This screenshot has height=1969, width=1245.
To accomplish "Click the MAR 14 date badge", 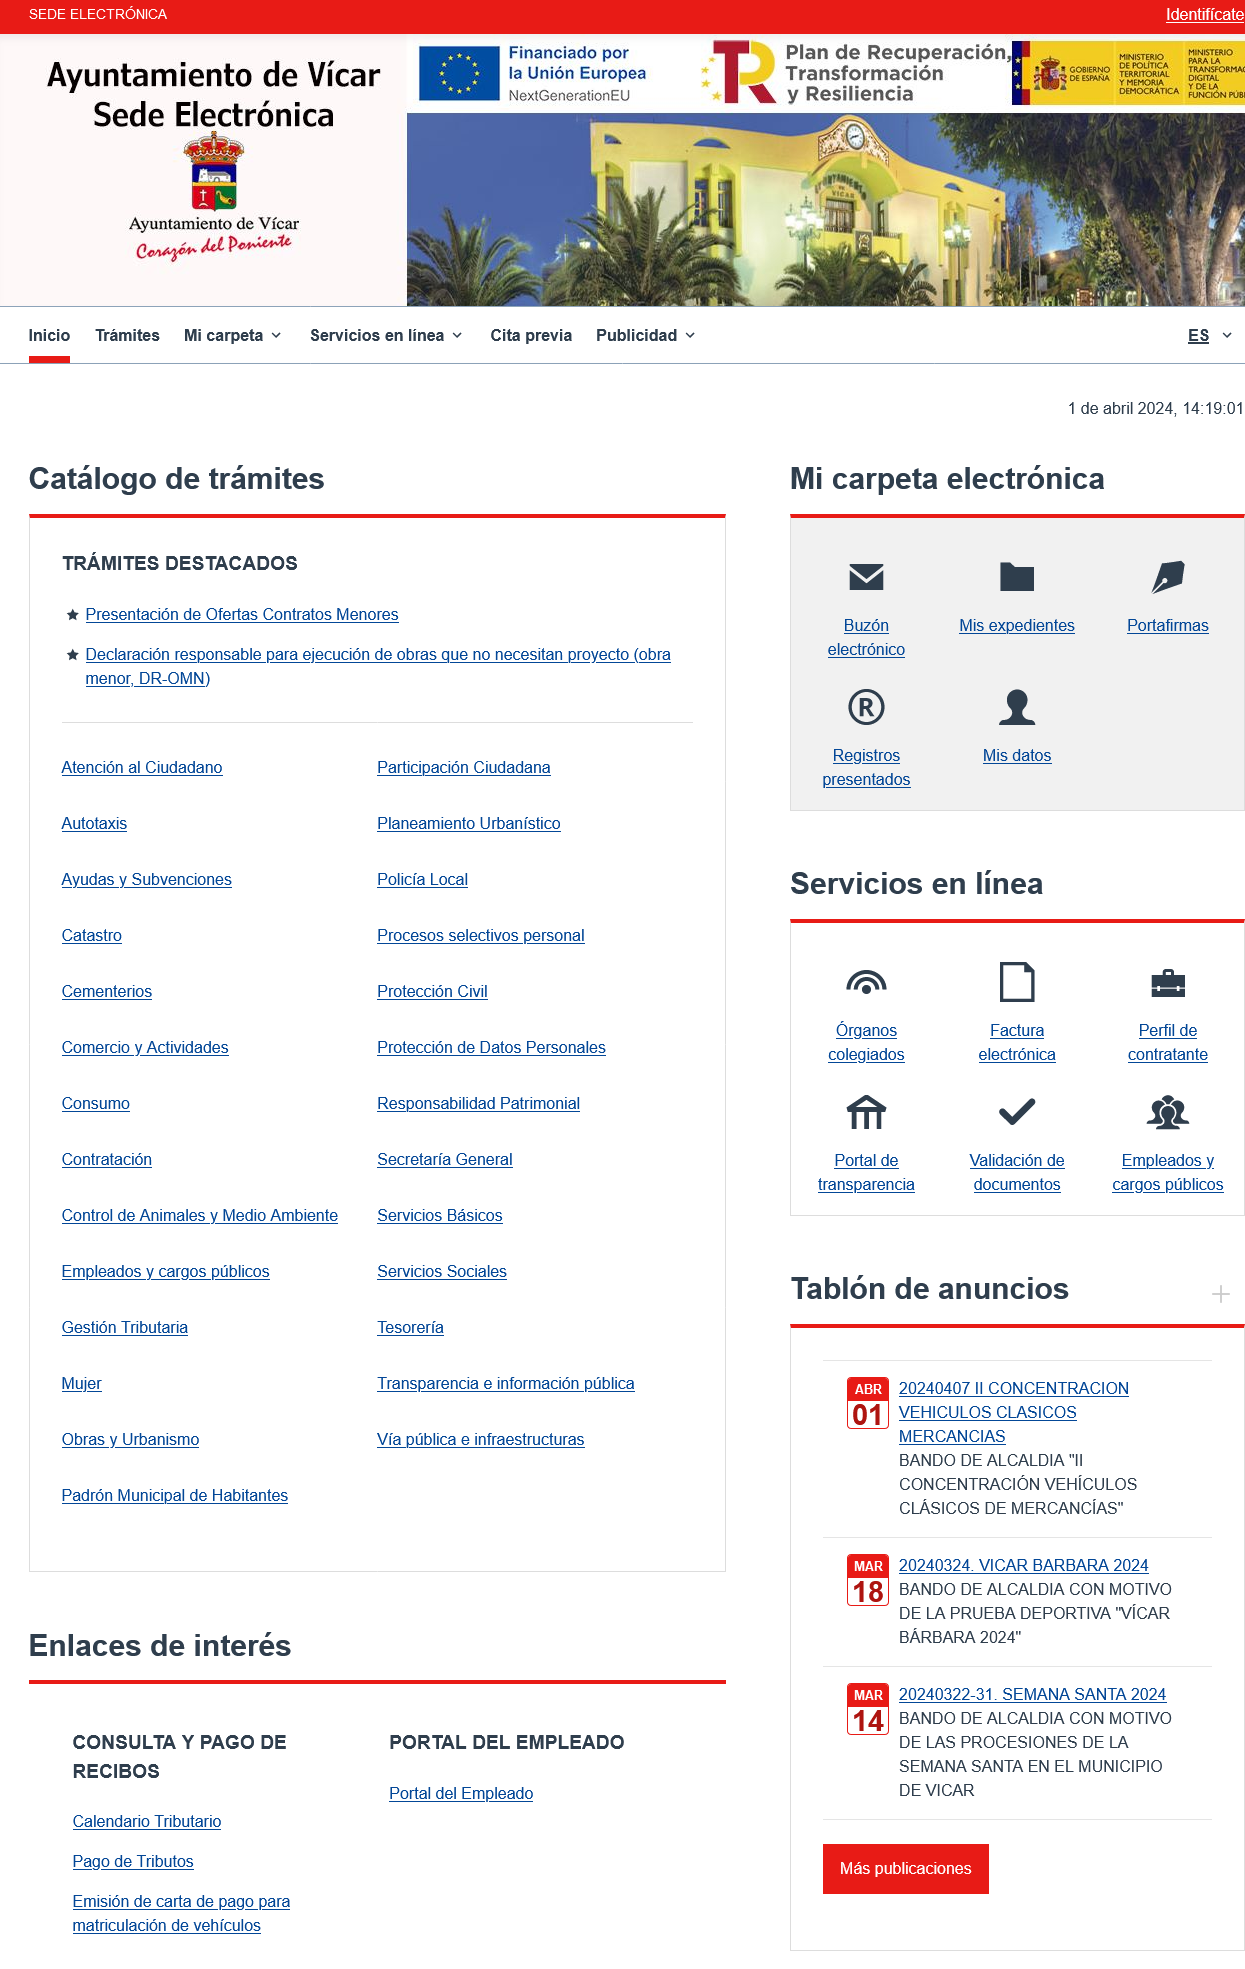I will click(868, 1709).
